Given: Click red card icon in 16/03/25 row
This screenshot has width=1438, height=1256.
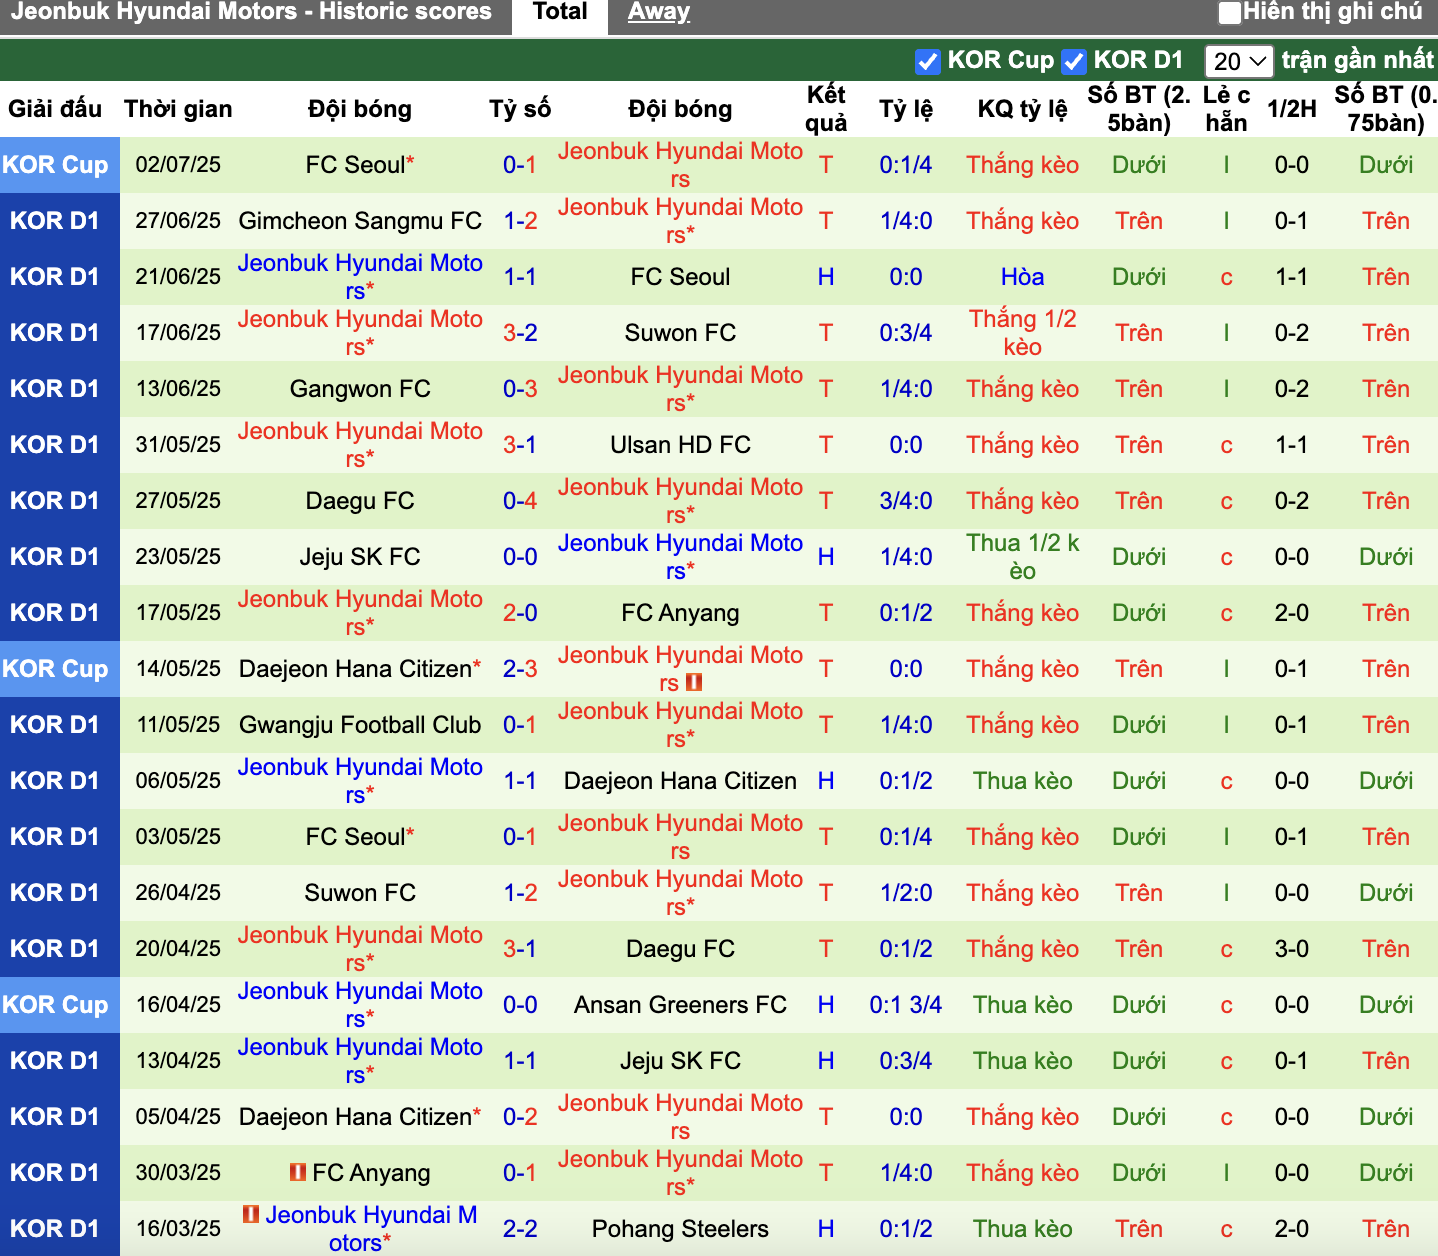Looking at the screenshot, I should (x=251, y=1214).
